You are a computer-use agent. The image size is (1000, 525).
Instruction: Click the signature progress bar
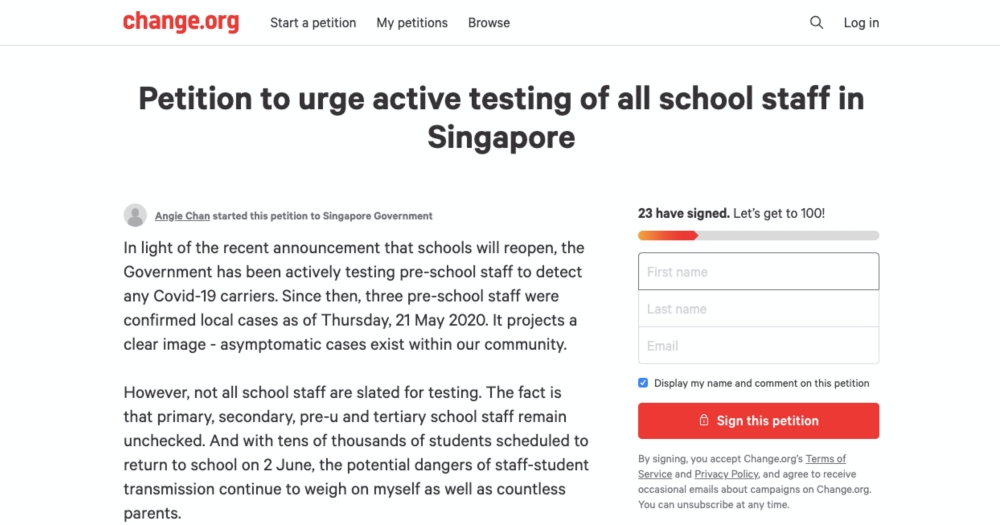pyautogui.click(x=758, y=235)
